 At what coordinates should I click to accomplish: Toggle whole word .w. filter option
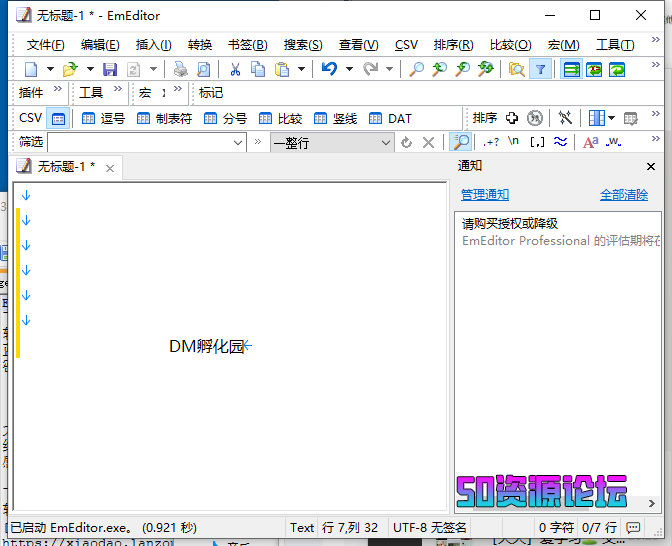(613, 141)
